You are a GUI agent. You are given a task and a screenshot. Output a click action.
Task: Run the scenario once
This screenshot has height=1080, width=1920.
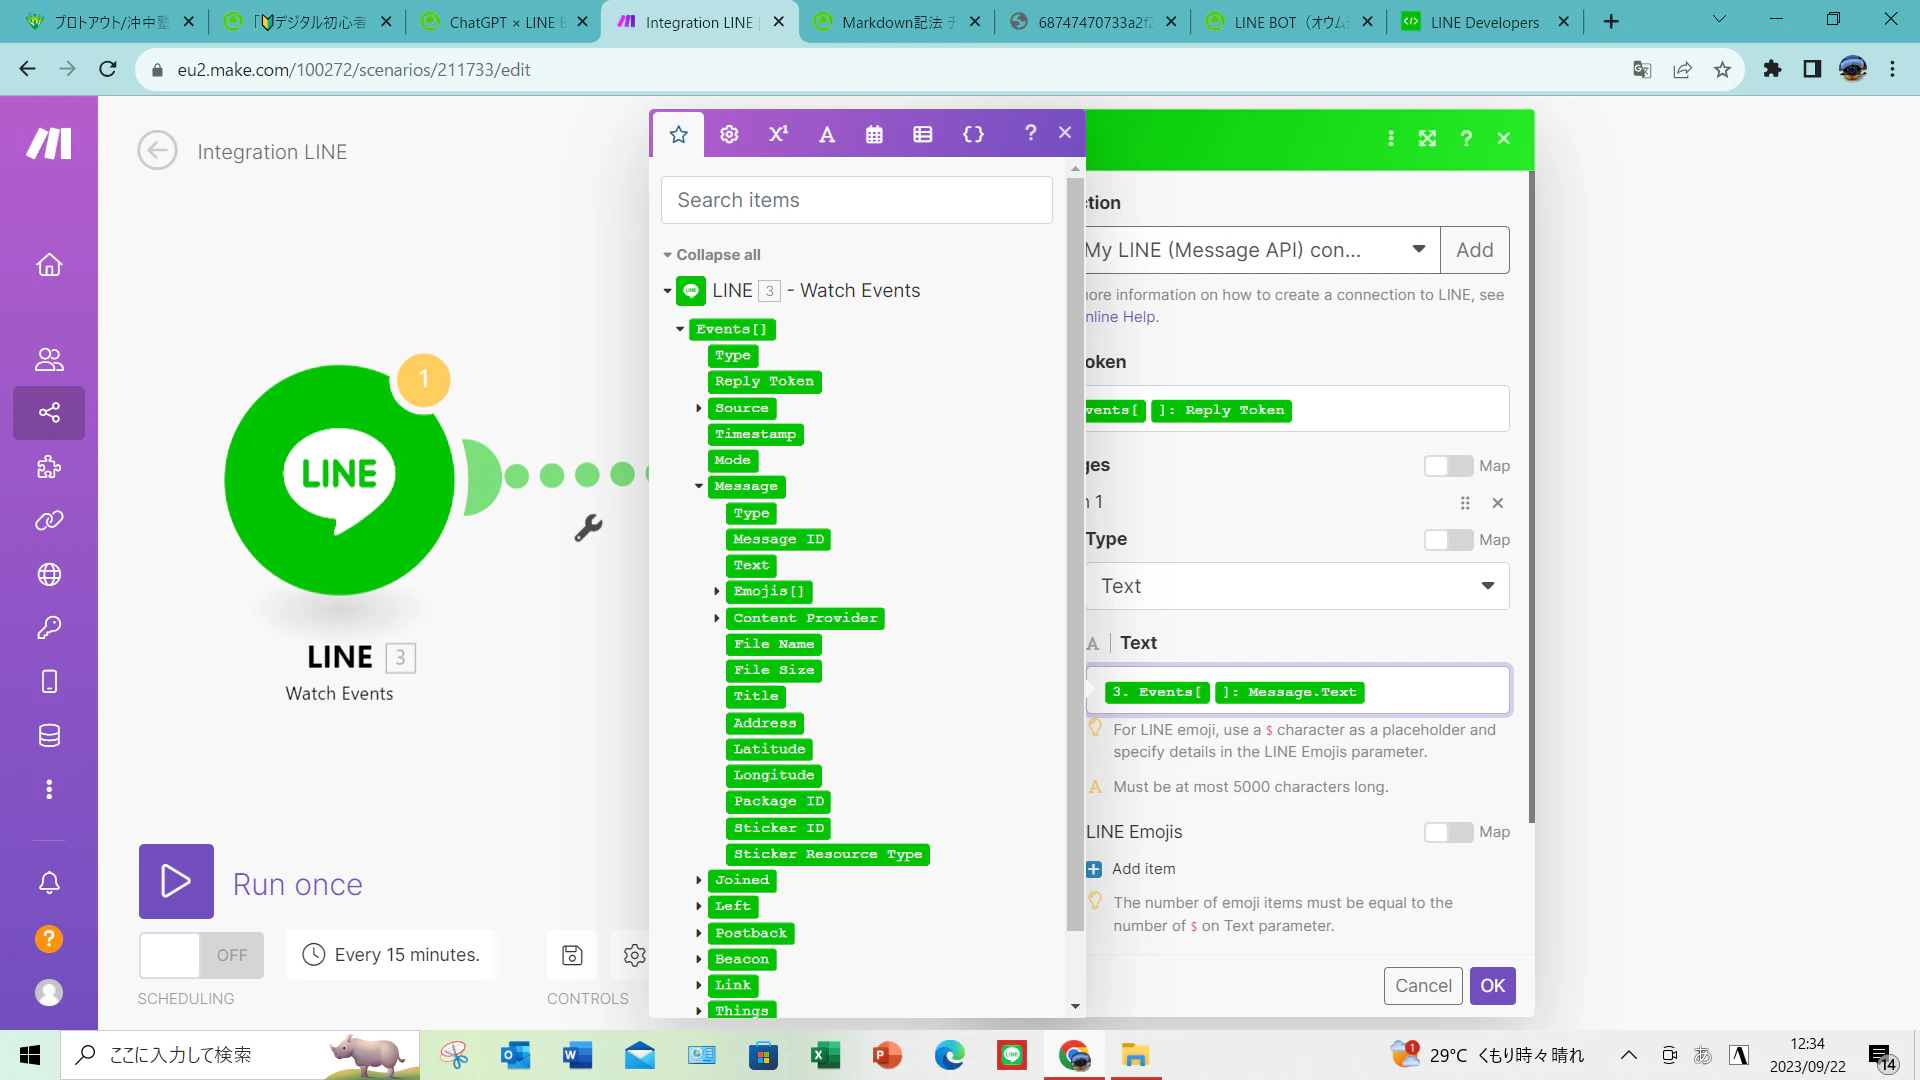(x=176, y=881)
